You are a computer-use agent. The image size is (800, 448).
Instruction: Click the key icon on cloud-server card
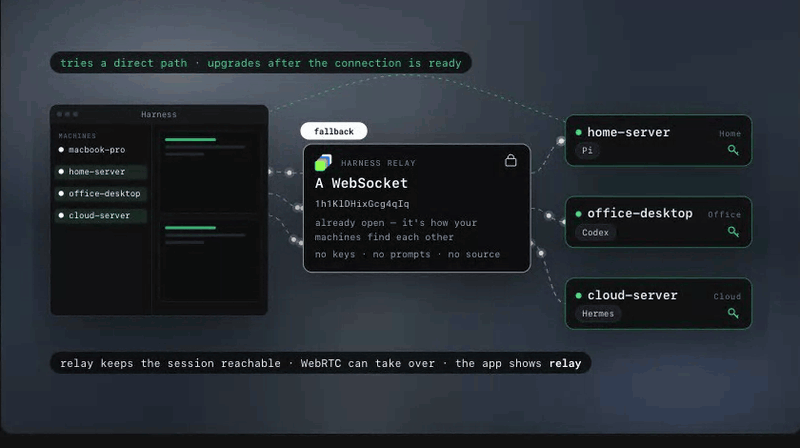point(733,313)
